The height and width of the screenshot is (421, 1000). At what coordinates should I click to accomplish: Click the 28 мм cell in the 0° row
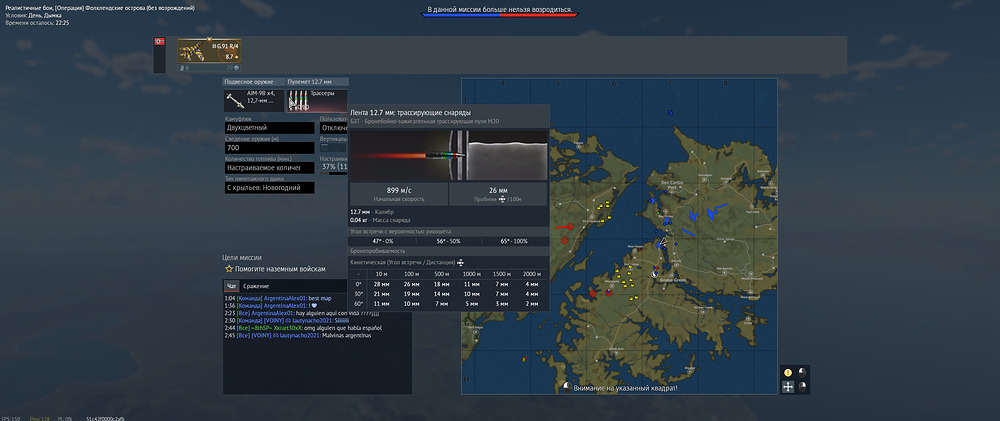381,283
